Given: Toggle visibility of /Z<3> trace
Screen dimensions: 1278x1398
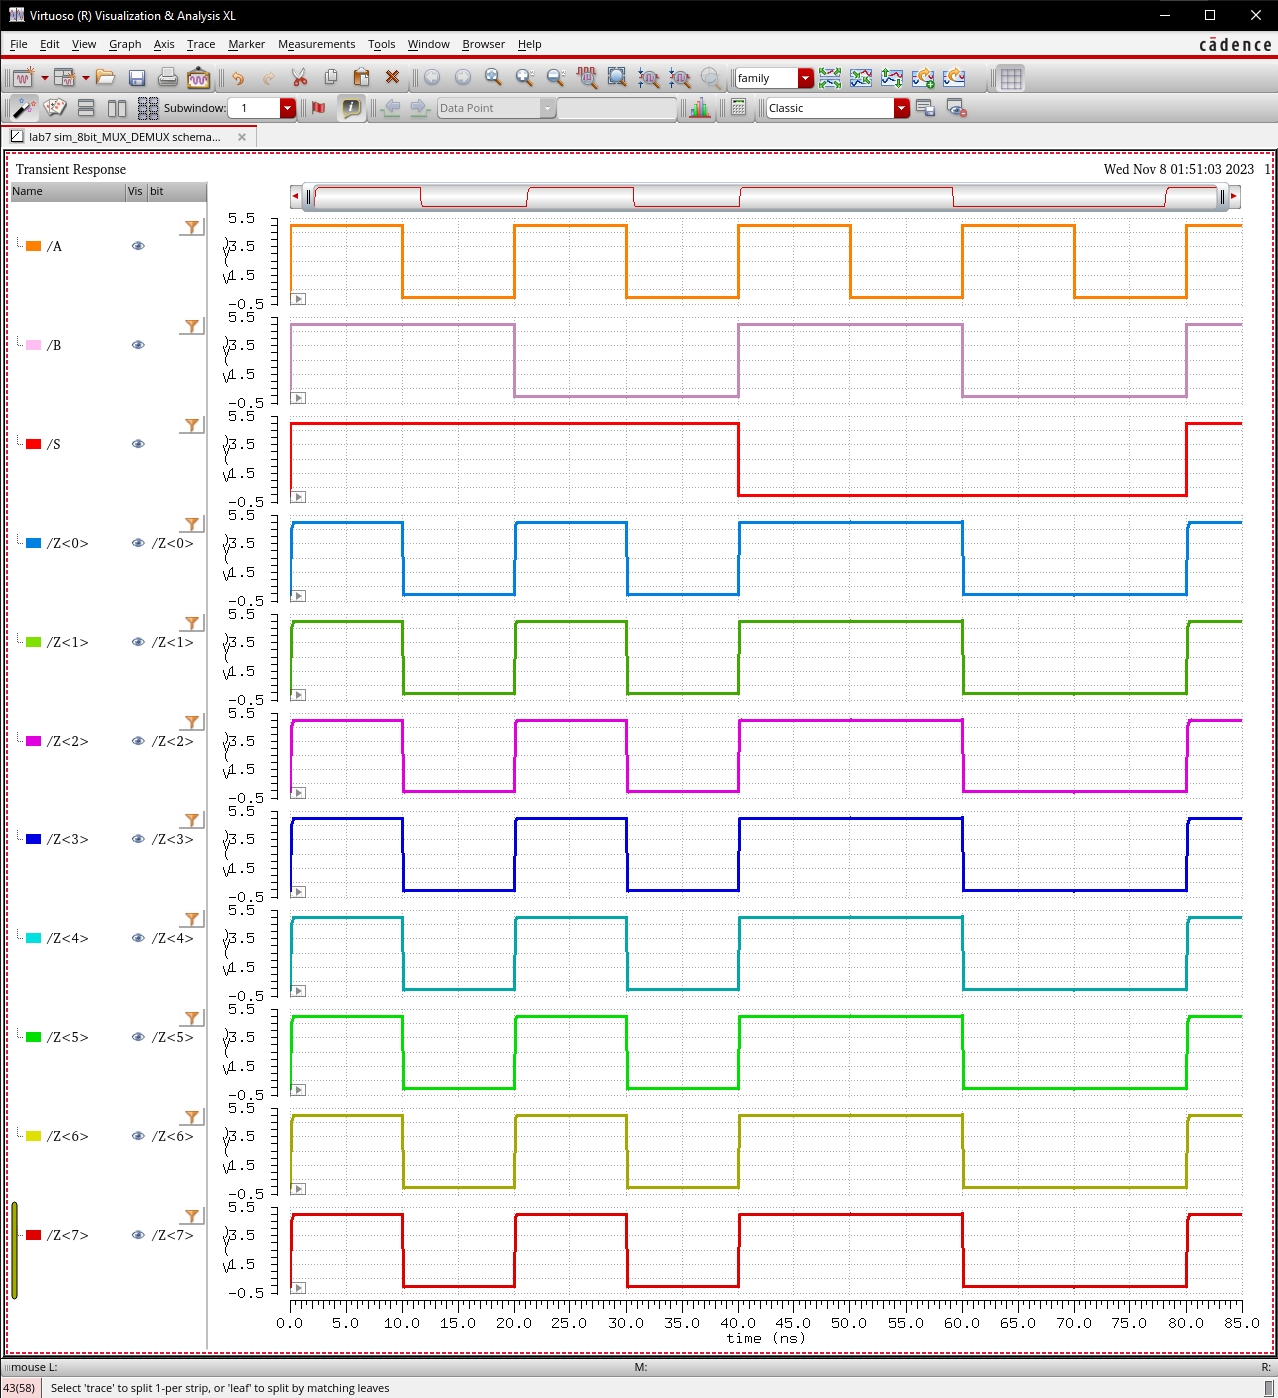Looking at the screenshot, I should (x=138, y=839).
